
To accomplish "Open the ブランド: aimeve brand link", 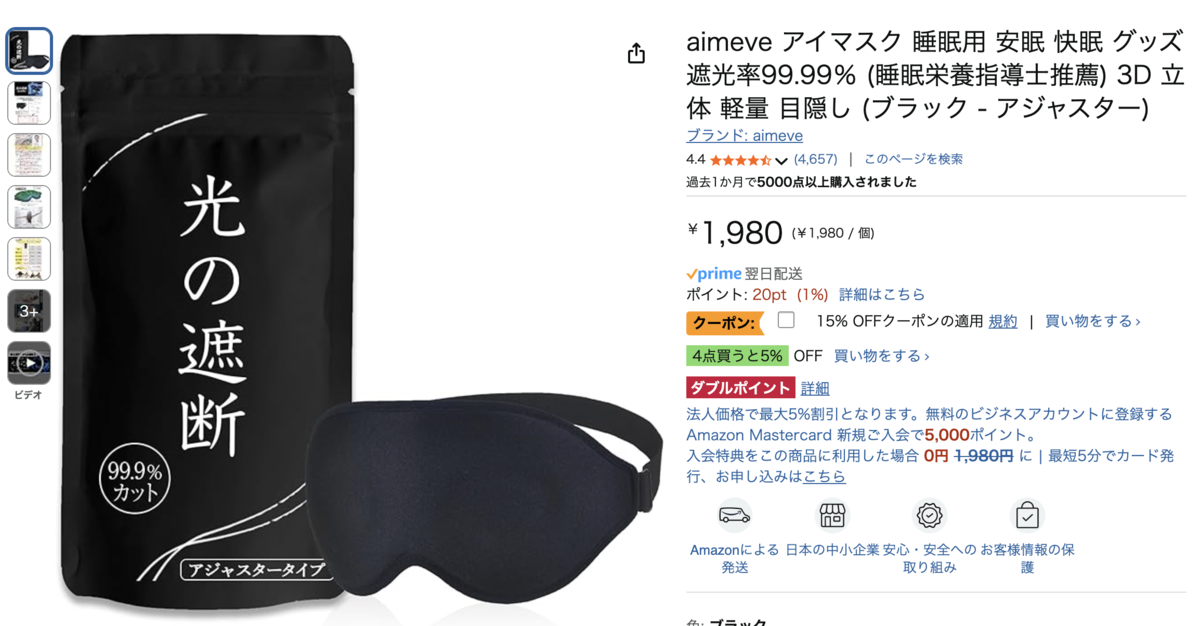I will (x=744, y=135).
